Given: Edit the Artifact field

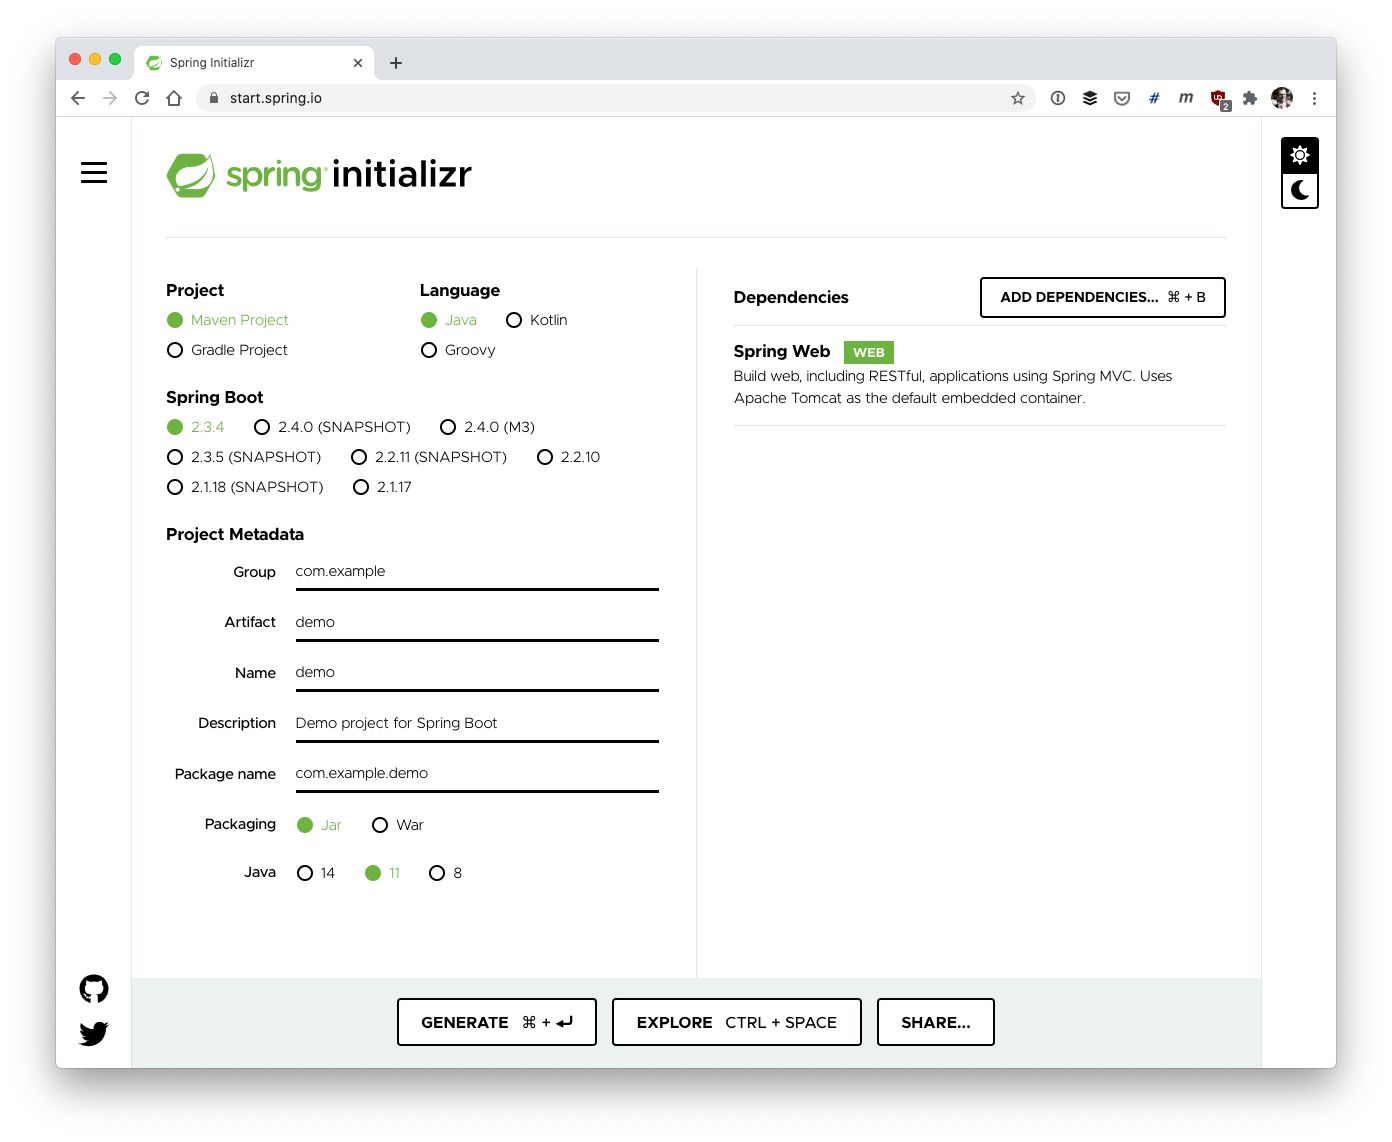Looking at the screenshot, I should pyautogui.click(x=477, y=623).
